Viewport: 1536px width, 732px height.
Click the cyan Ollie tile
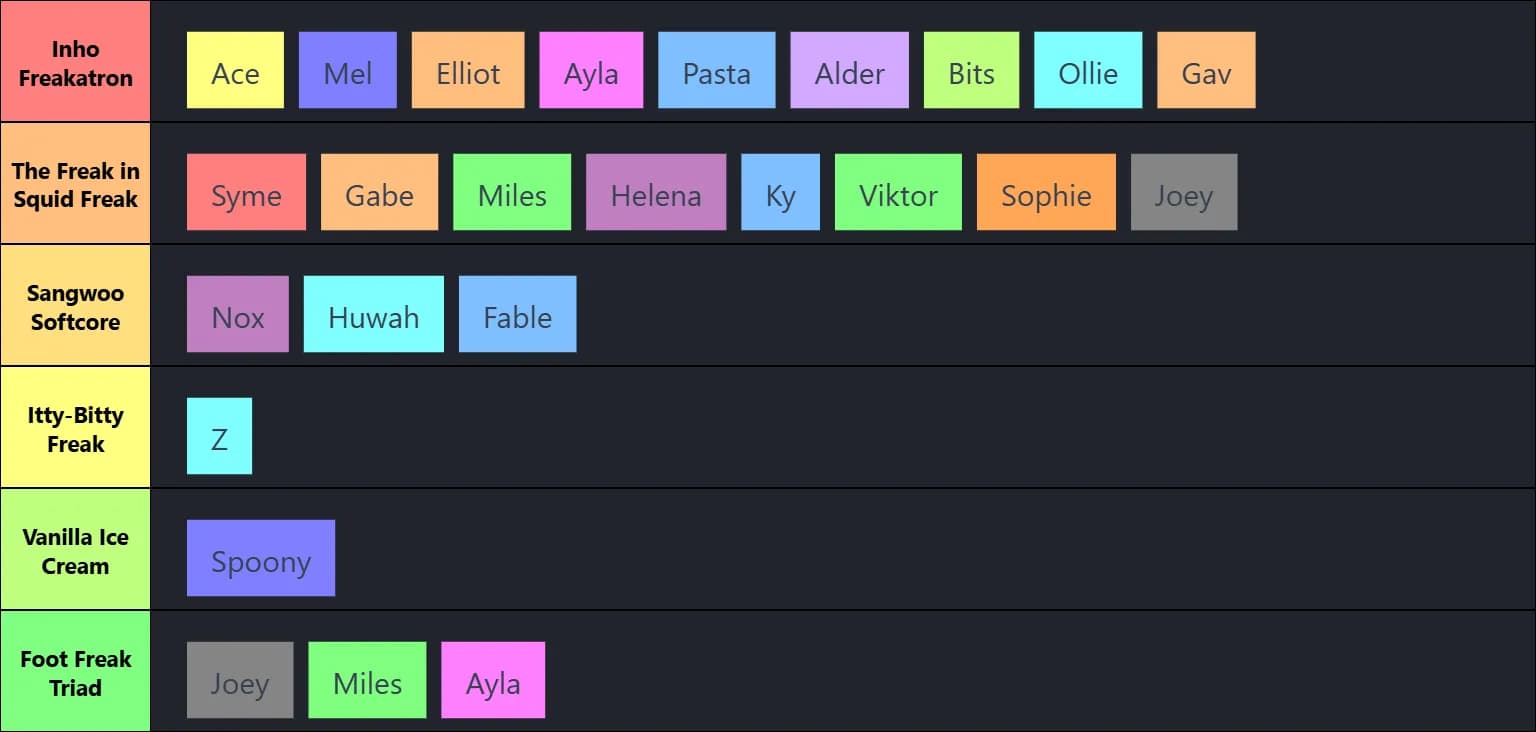click(x=1088, y=70)
